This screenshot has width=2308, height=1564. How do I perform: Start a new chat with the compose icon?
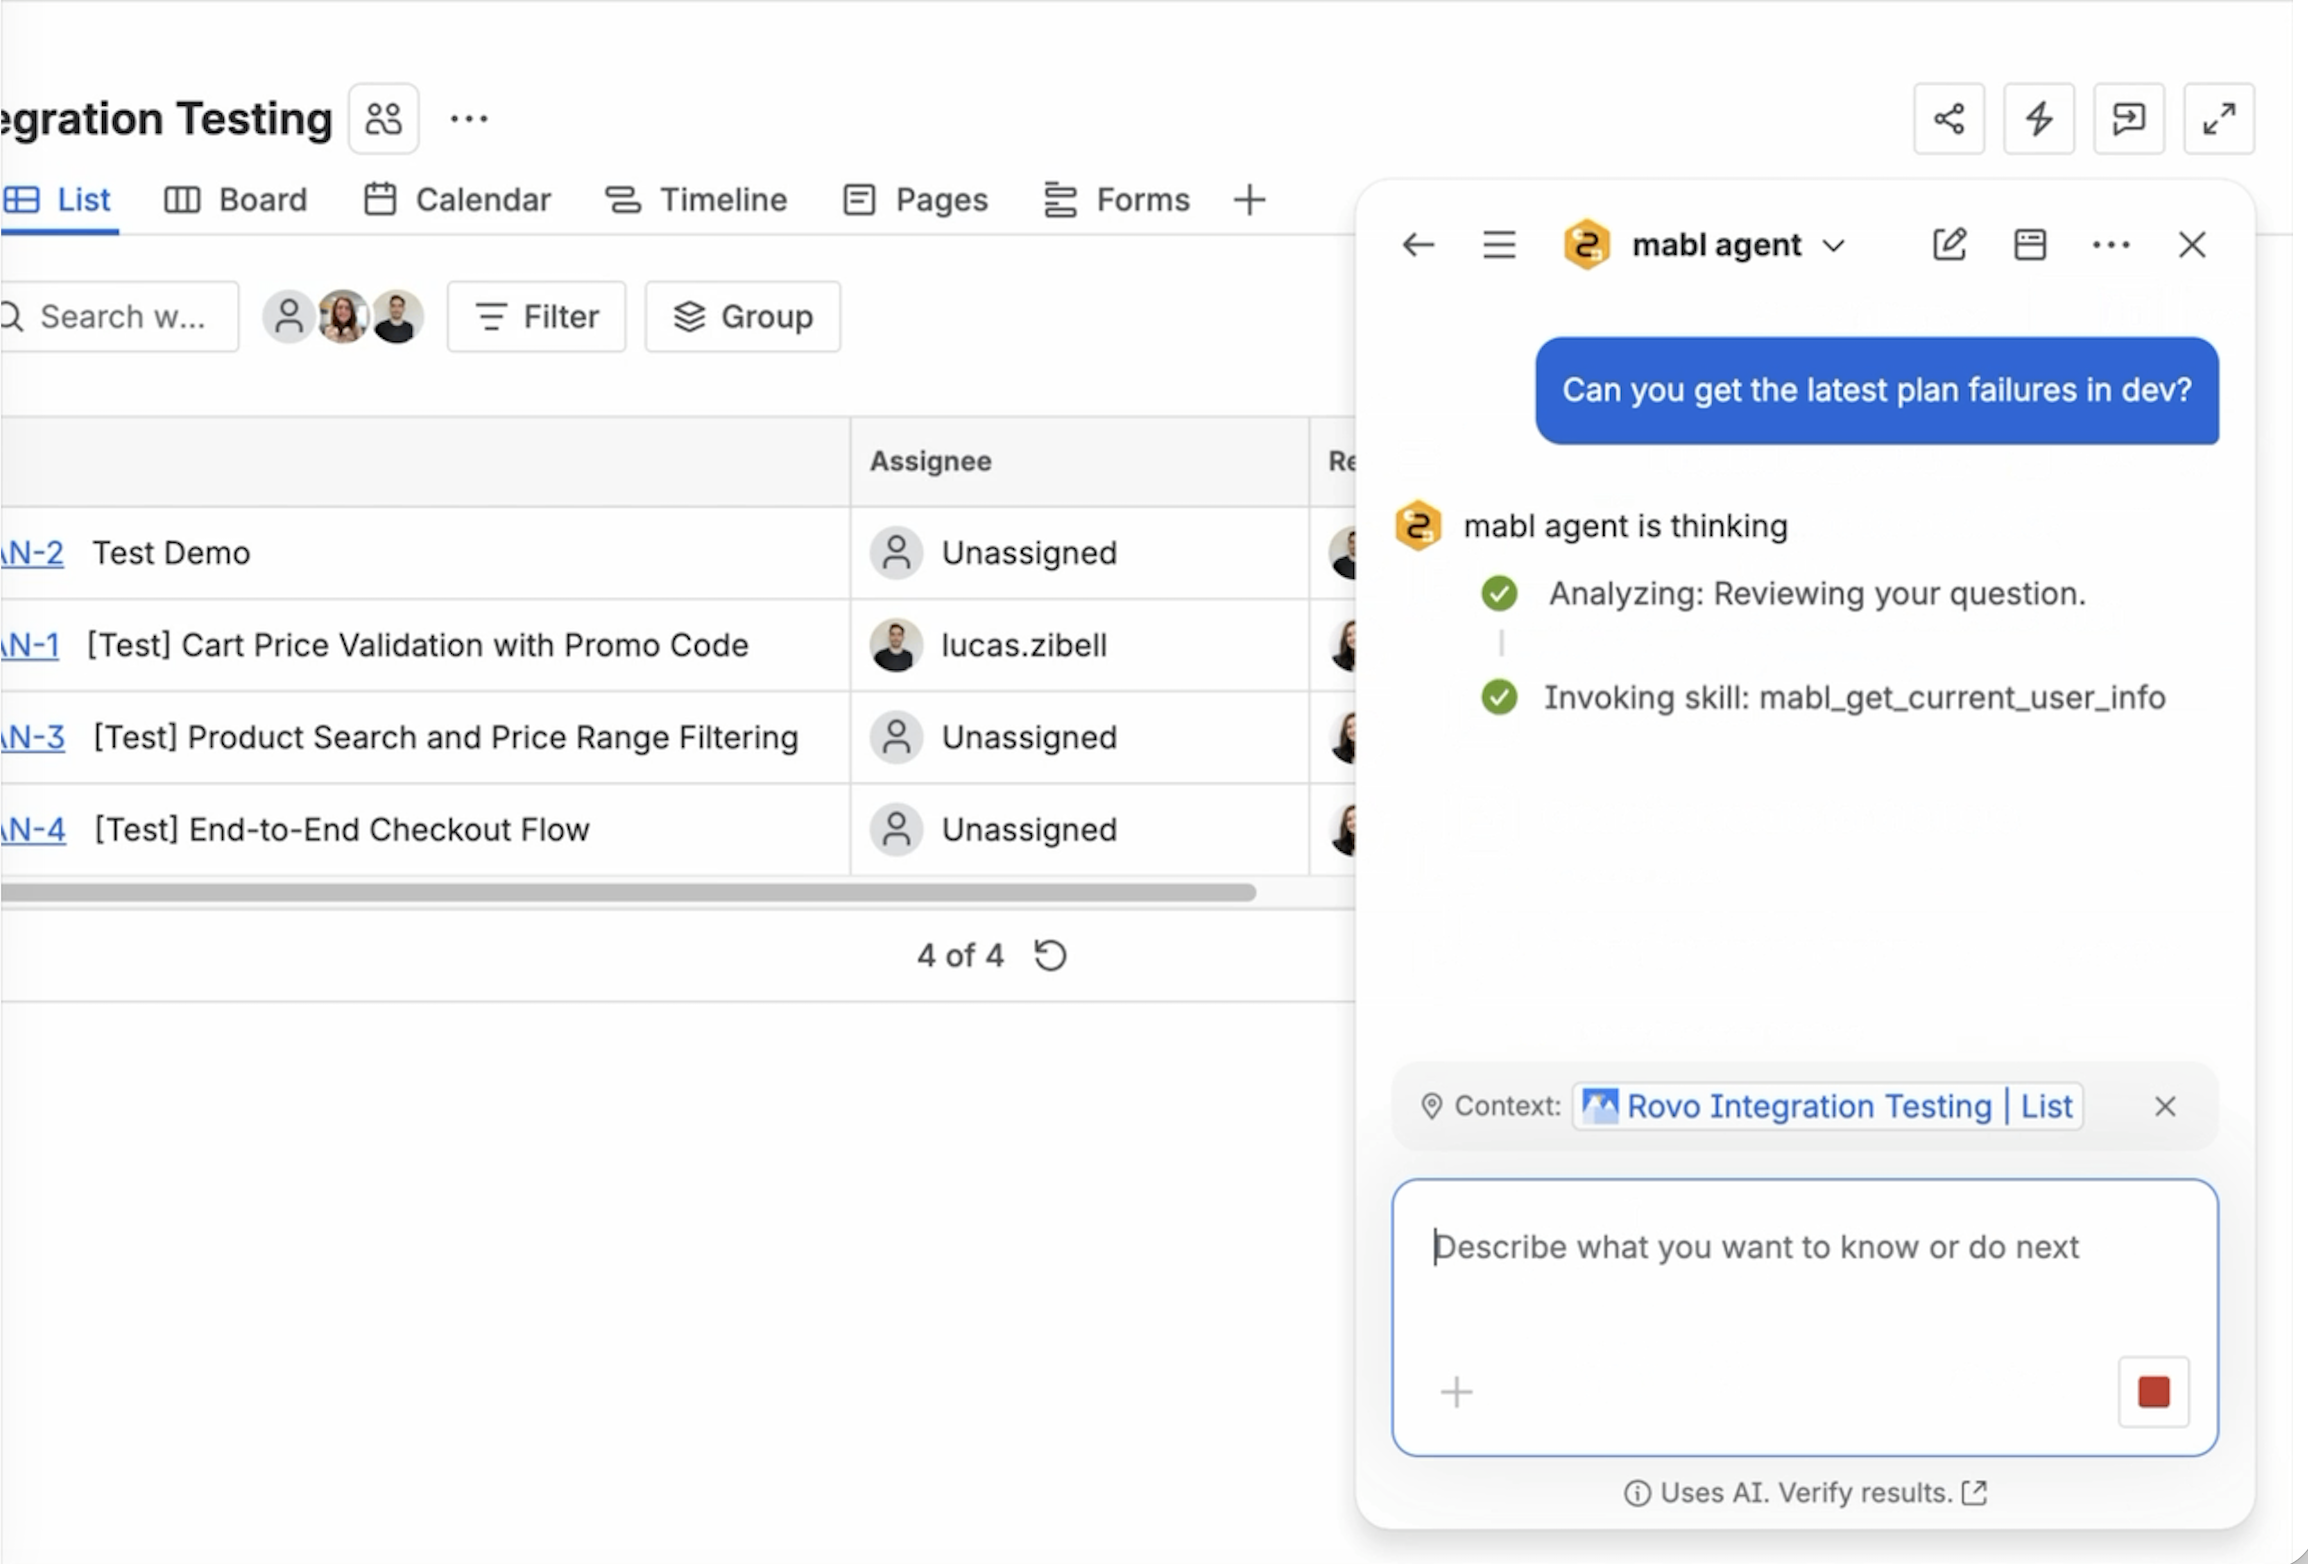[x=1950, y=245]
